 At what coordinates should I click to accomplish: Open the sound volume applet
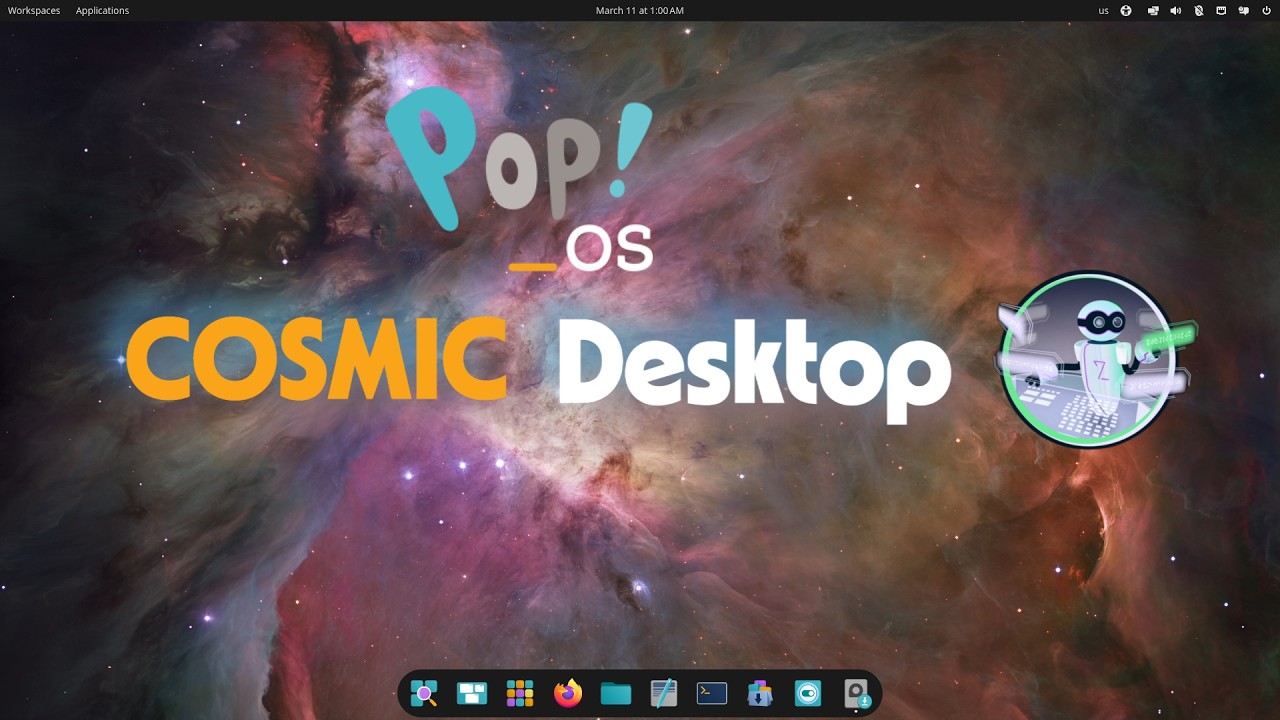click(1175, 10)
